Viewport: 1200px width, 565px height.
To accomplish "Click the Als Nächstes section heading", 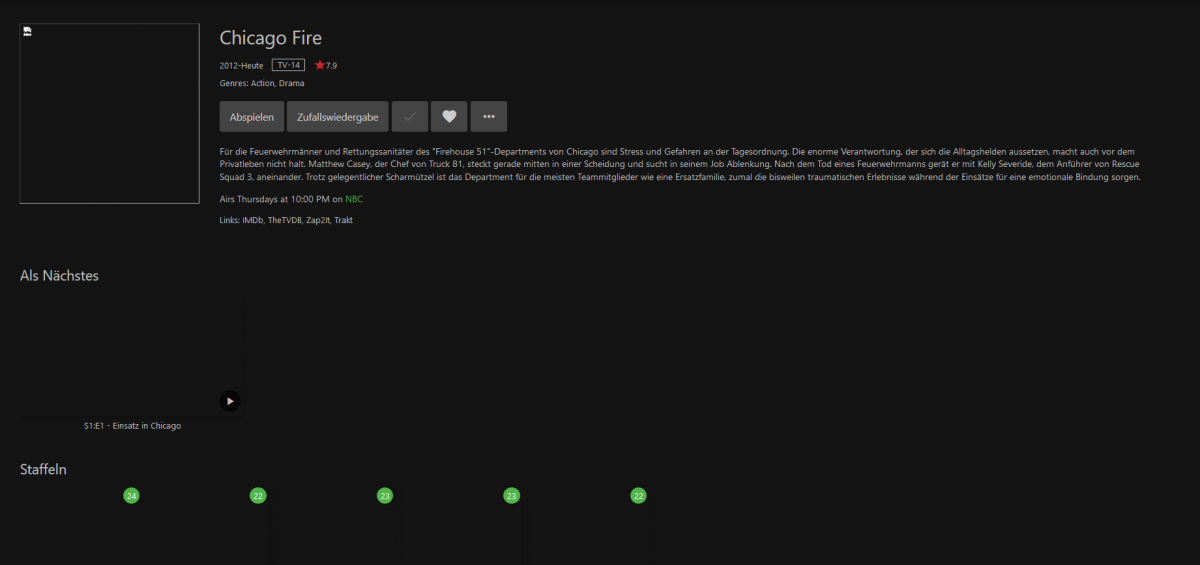I will (59, 276).
